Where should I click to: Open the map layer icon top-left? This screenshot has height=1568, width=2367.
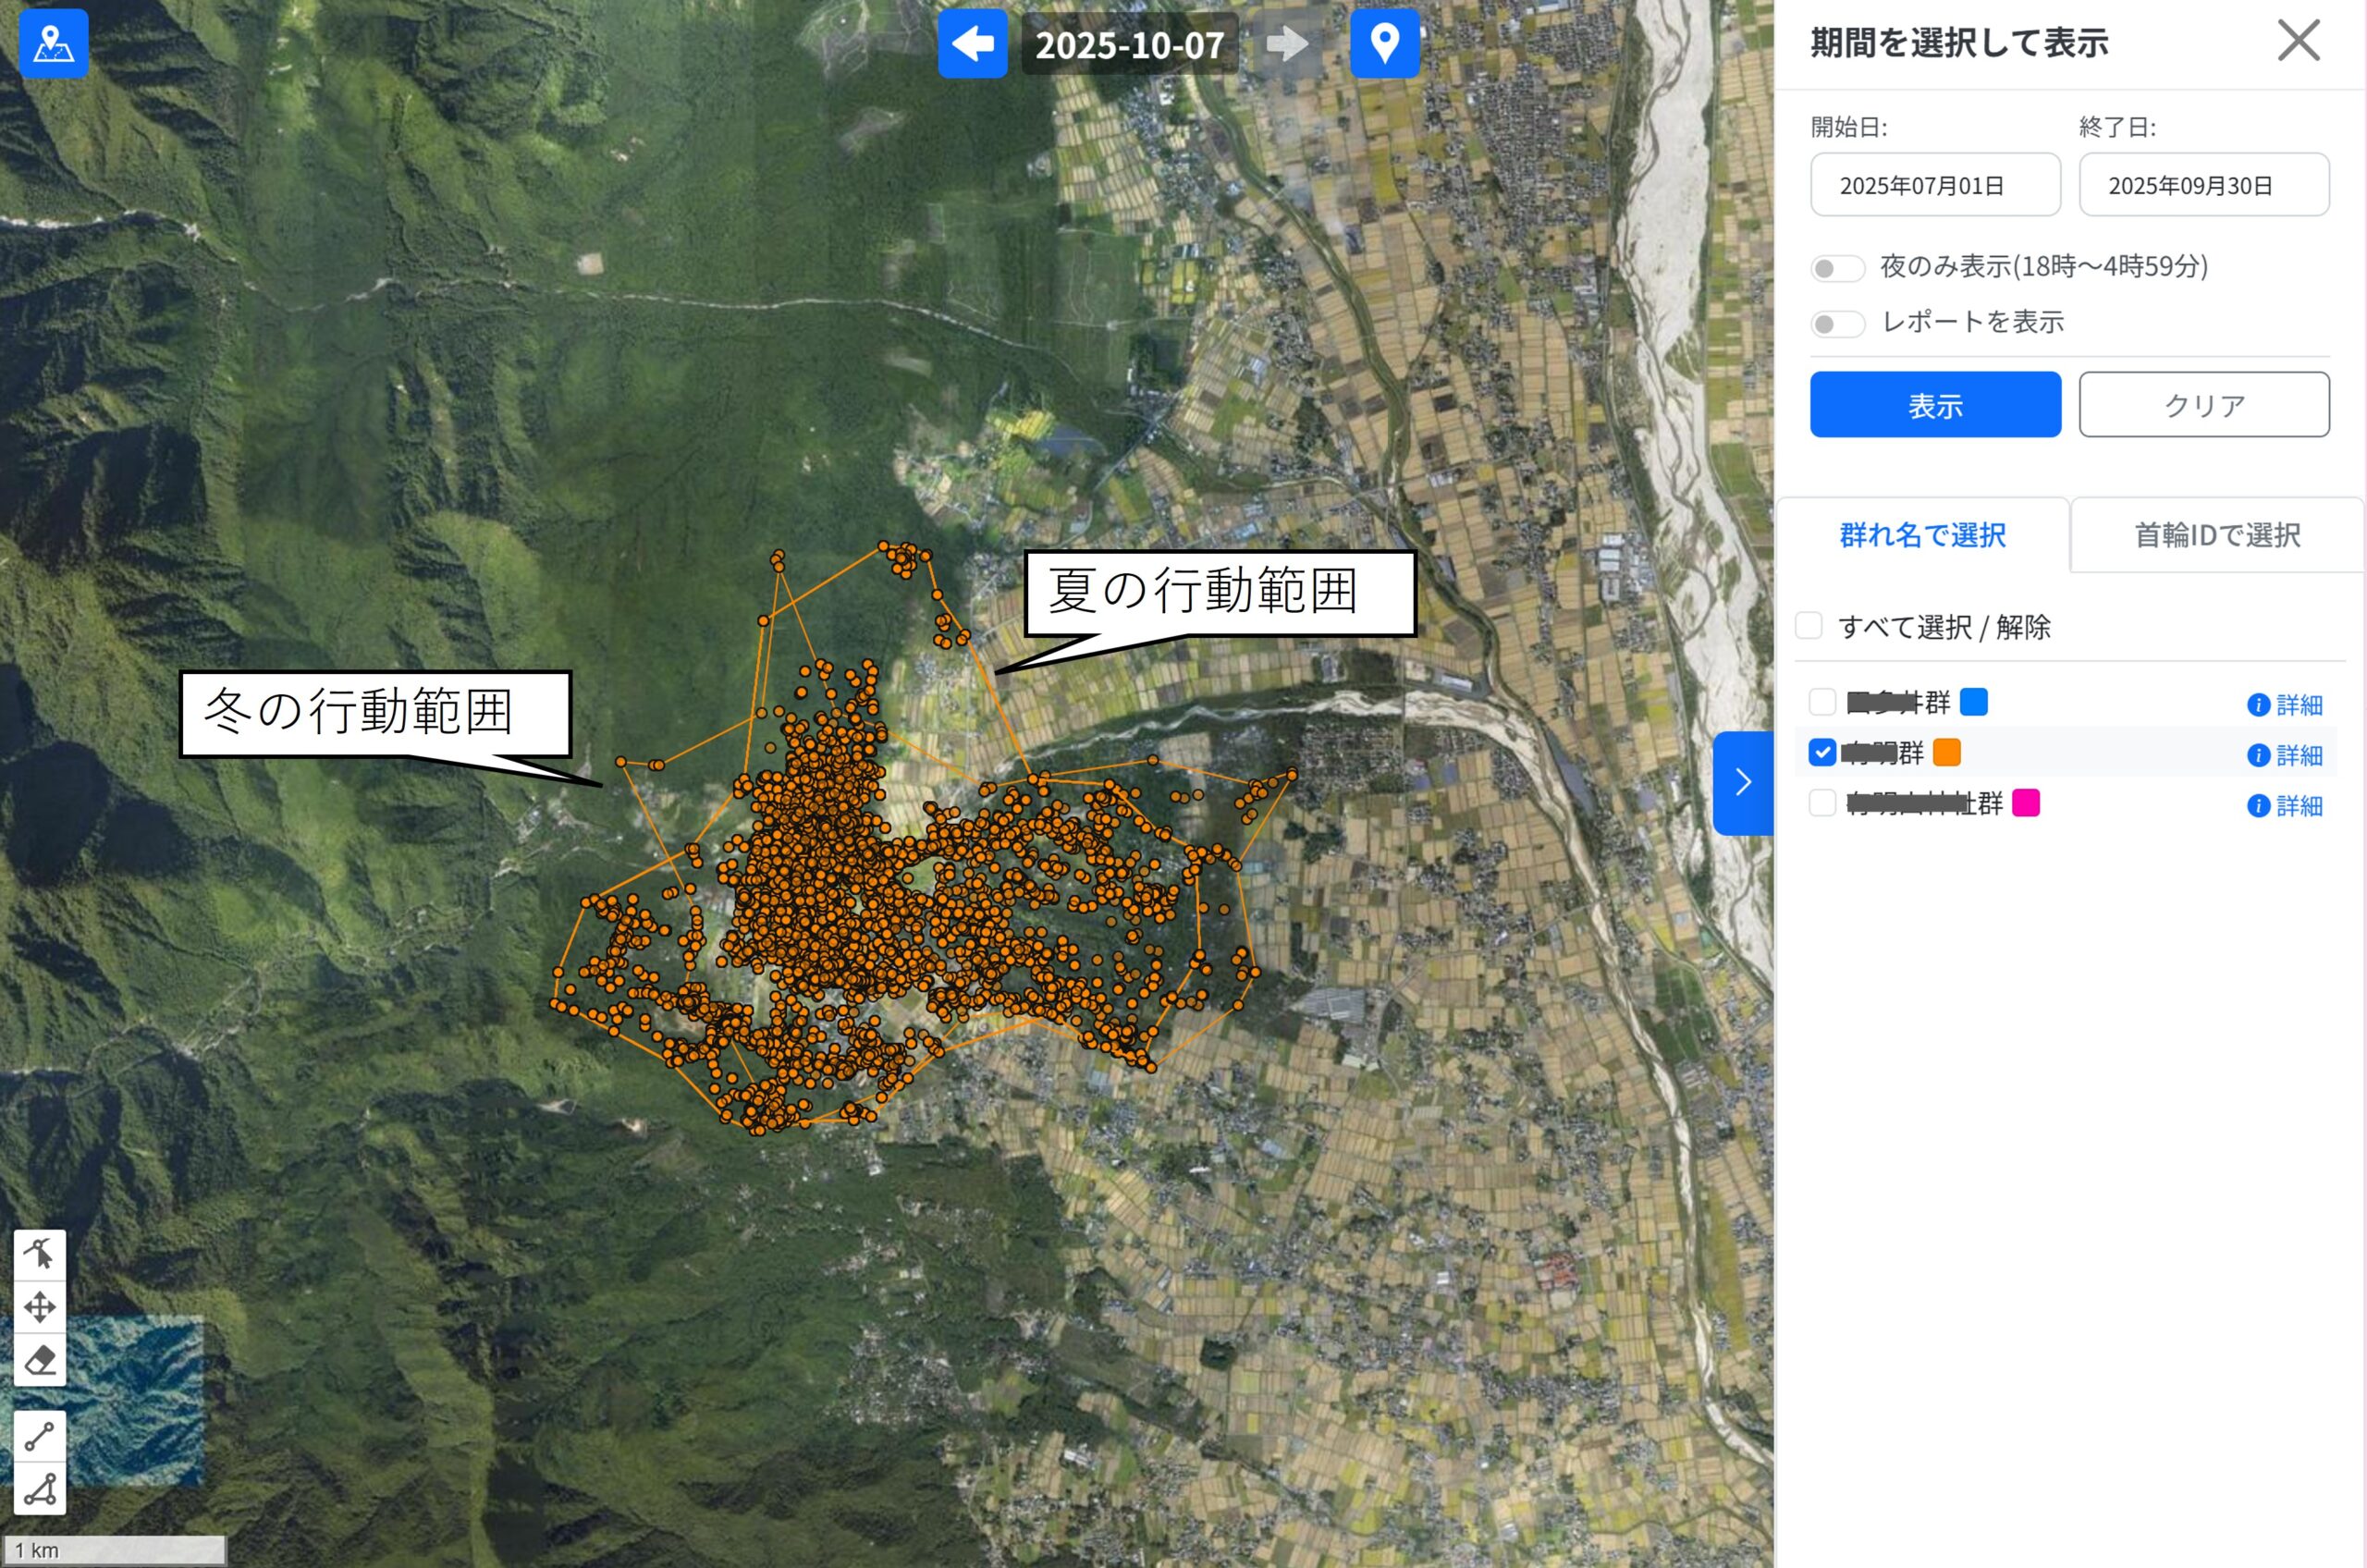[x=54, y=44]
